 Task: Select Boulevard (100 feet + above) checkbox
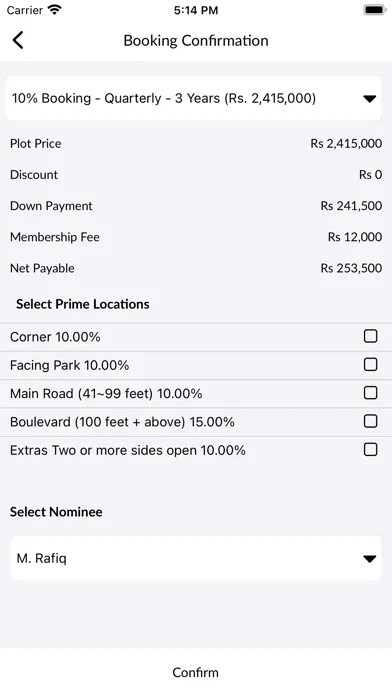tap(370, 421)
